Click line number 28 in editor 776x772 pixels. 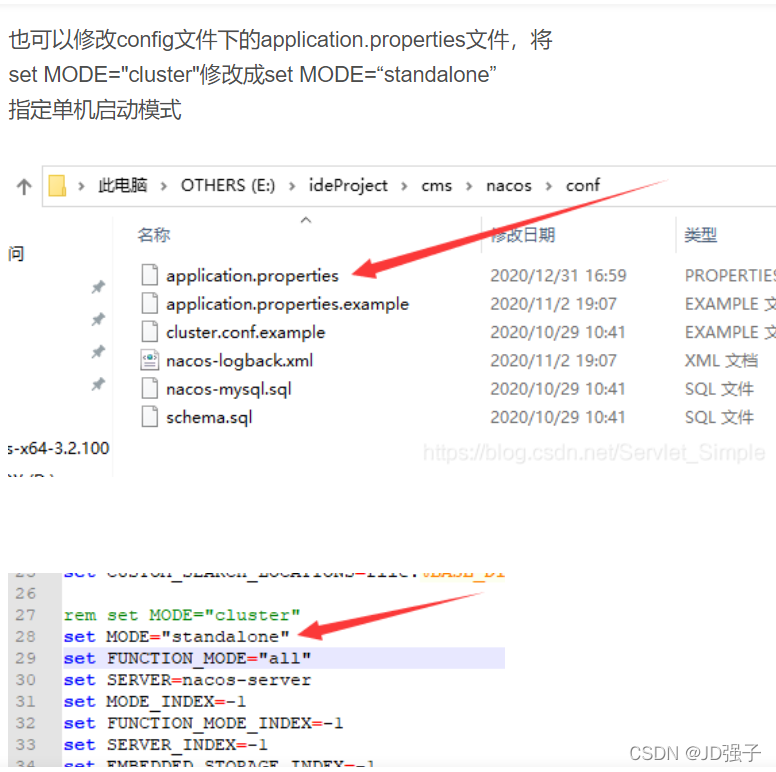25,636
